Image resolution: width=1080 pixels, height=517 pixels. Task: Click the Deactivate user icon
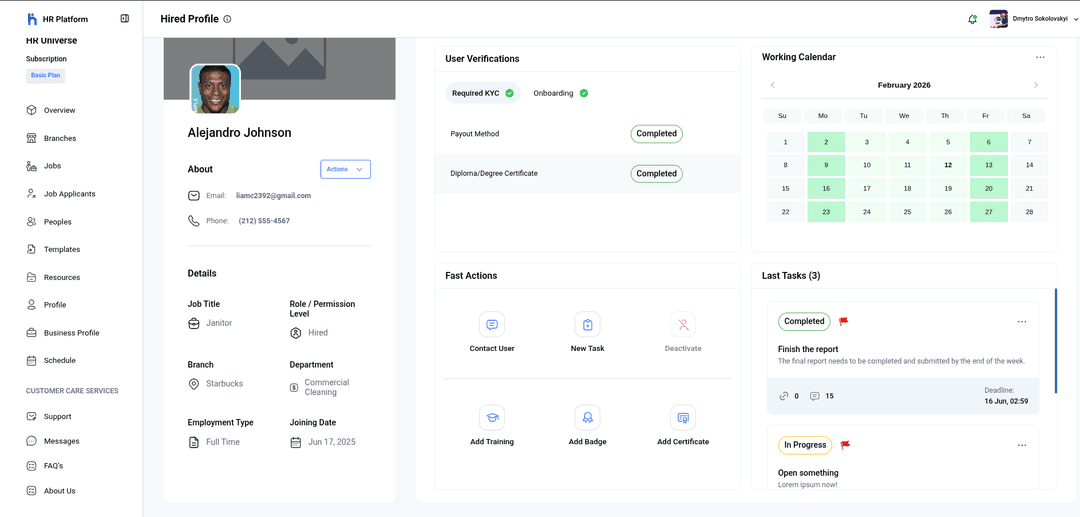tap(683, 325)
